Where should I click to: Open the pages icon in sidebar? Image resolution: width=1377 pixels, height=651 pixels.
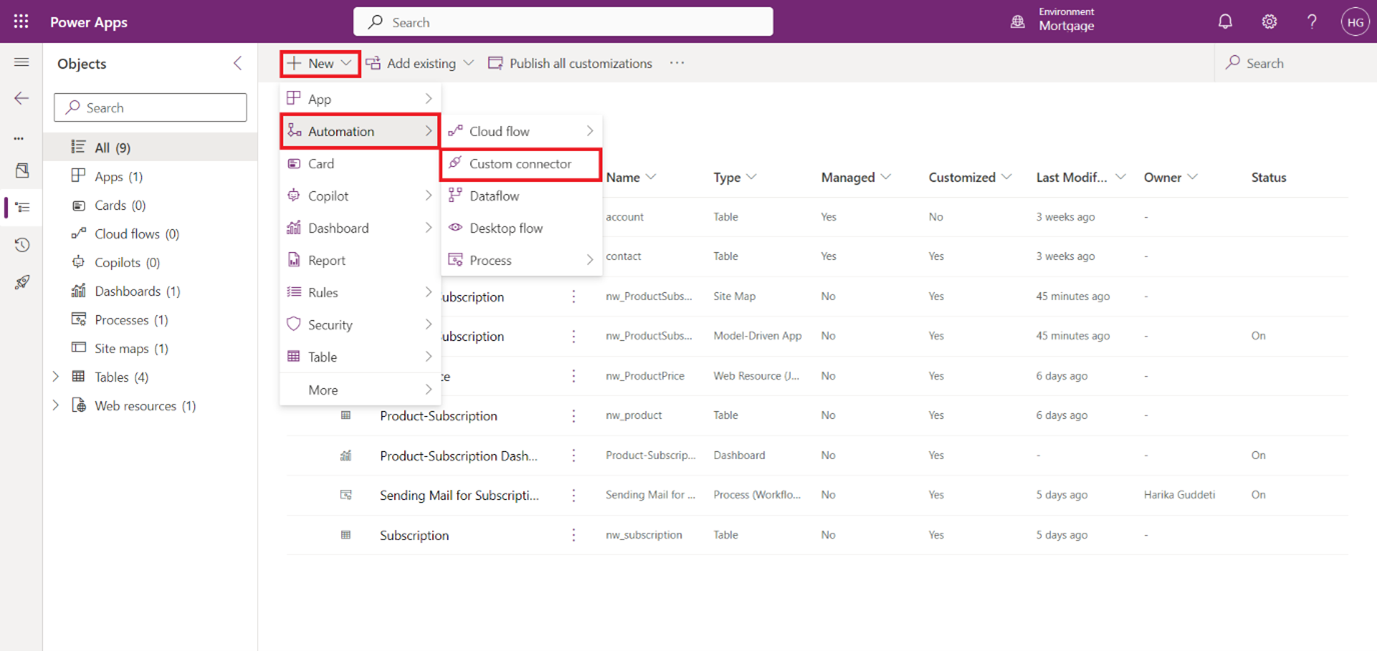[20, 170]
